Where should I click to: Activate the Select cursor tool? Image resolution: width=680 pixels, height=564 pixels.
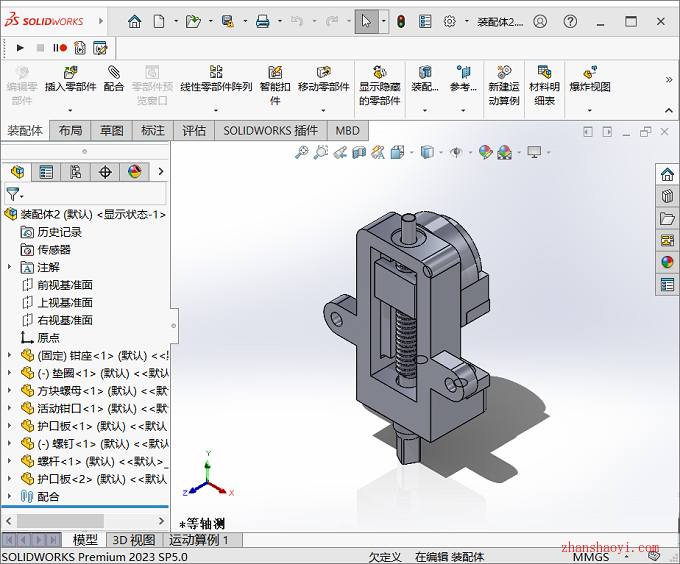[366, 21]
